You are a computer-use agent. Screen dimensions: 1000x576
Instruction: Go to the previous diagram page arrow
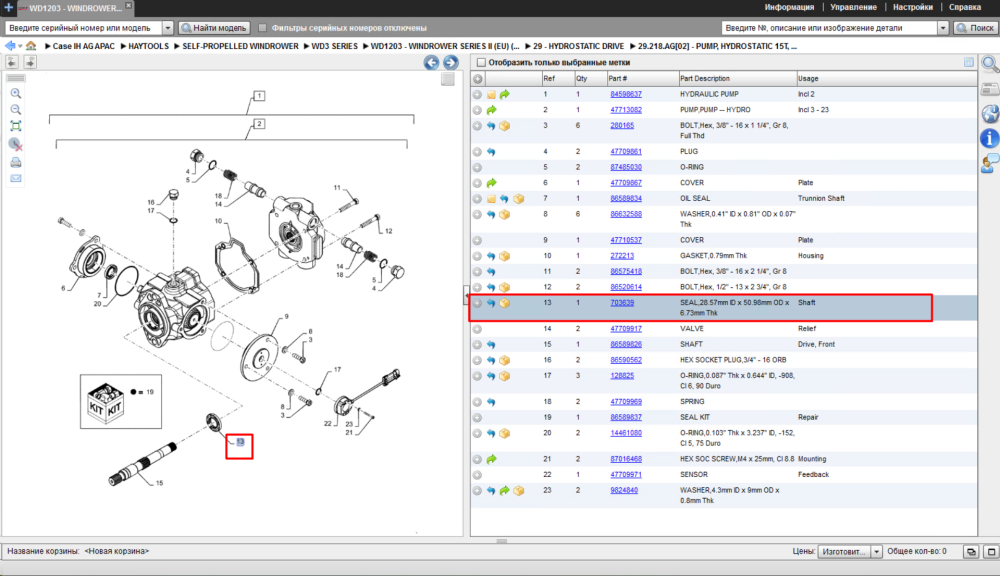pyautogui.click(x=431, y=63)
